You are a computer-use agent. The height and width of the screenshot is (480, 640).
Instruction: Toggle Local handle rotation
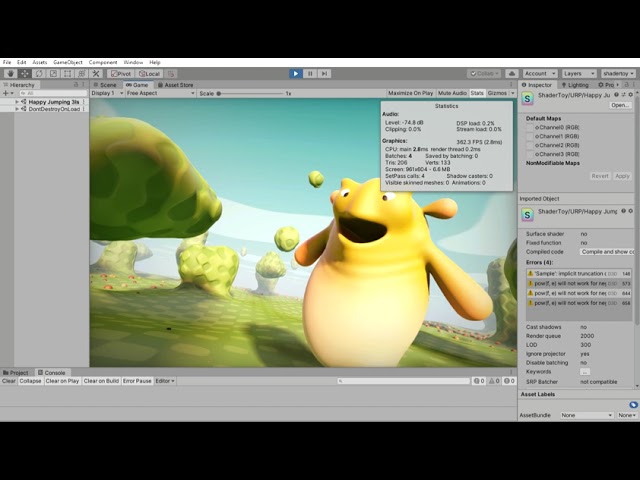pyautogui.click(x=149, y=74)
